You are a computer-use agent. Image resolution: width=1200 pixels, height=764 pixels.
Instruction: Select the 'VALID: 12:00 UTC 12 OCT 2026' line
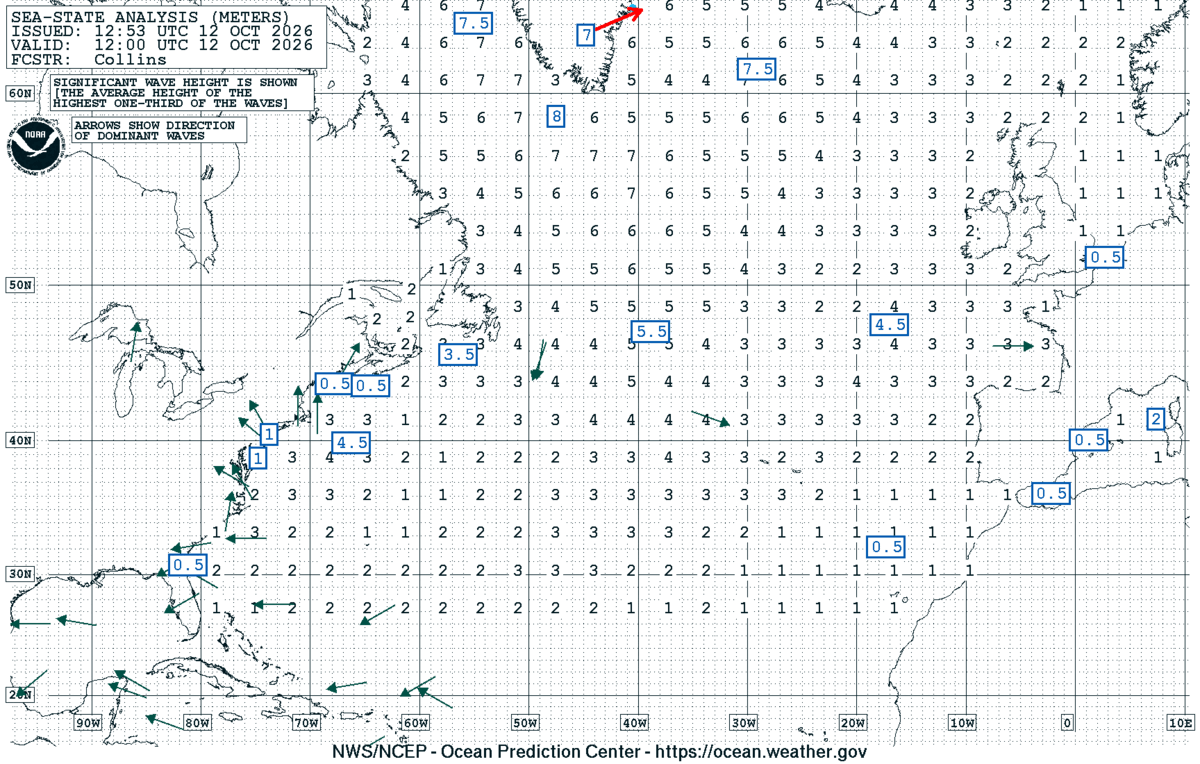(x=161, y=45)
